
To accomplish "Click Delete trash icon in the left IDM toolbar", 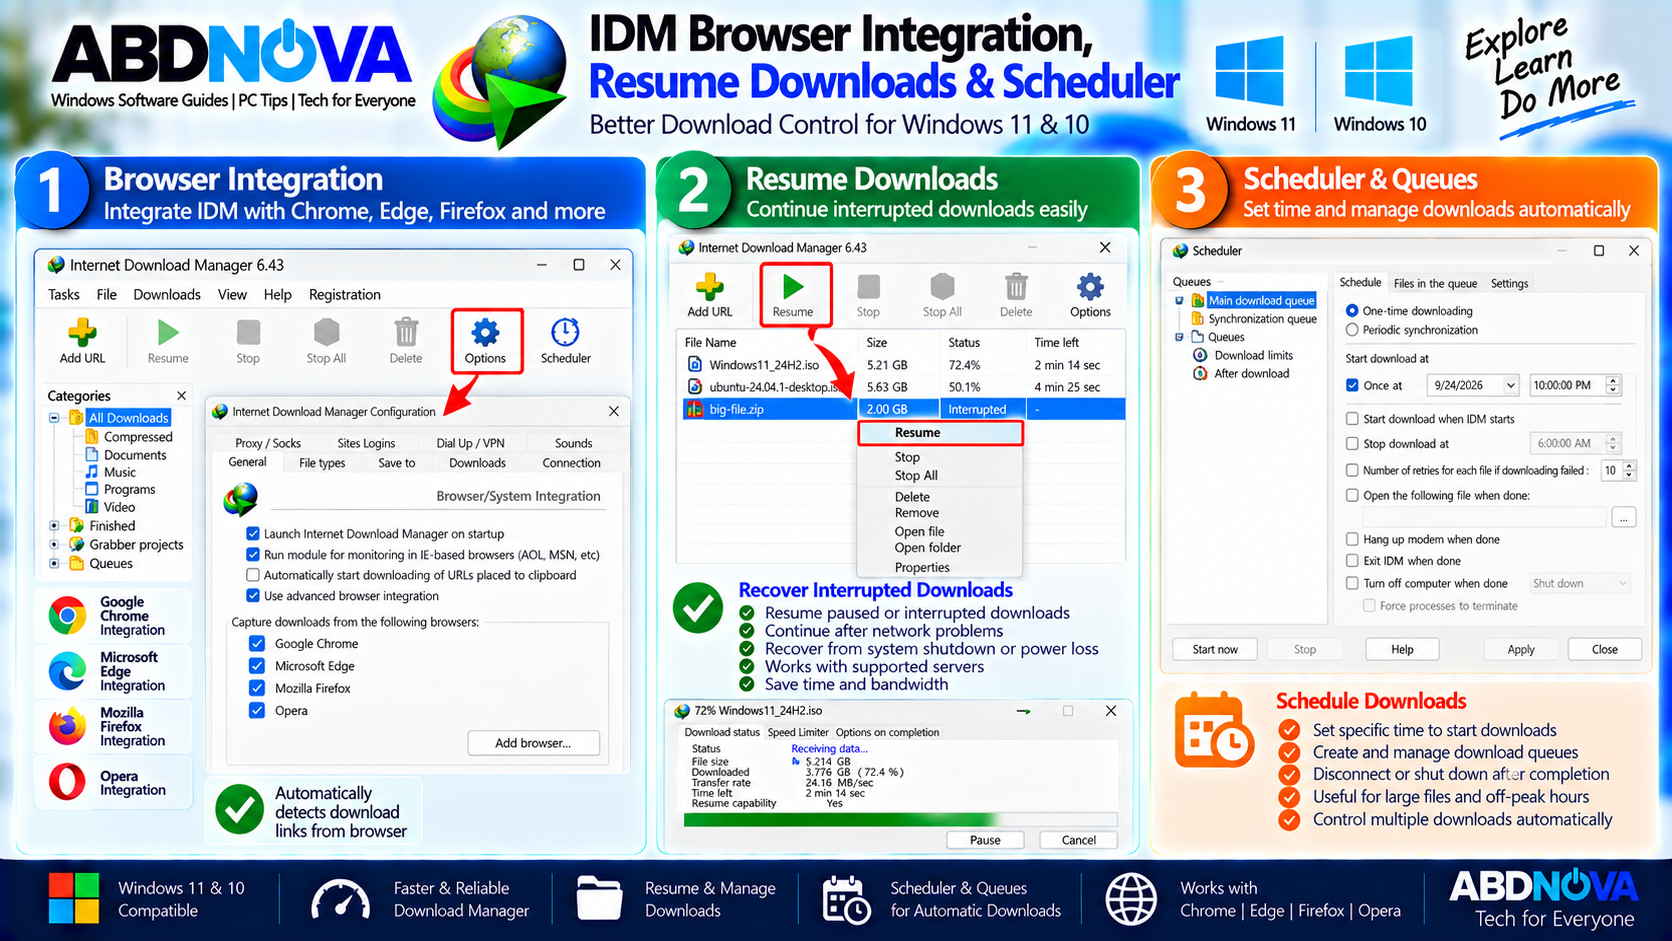I will 406,332.
